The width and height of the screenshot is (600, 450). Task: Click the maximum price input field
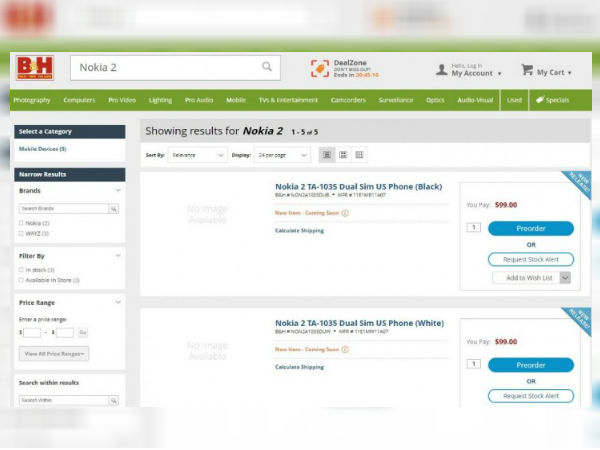[65, 333]
